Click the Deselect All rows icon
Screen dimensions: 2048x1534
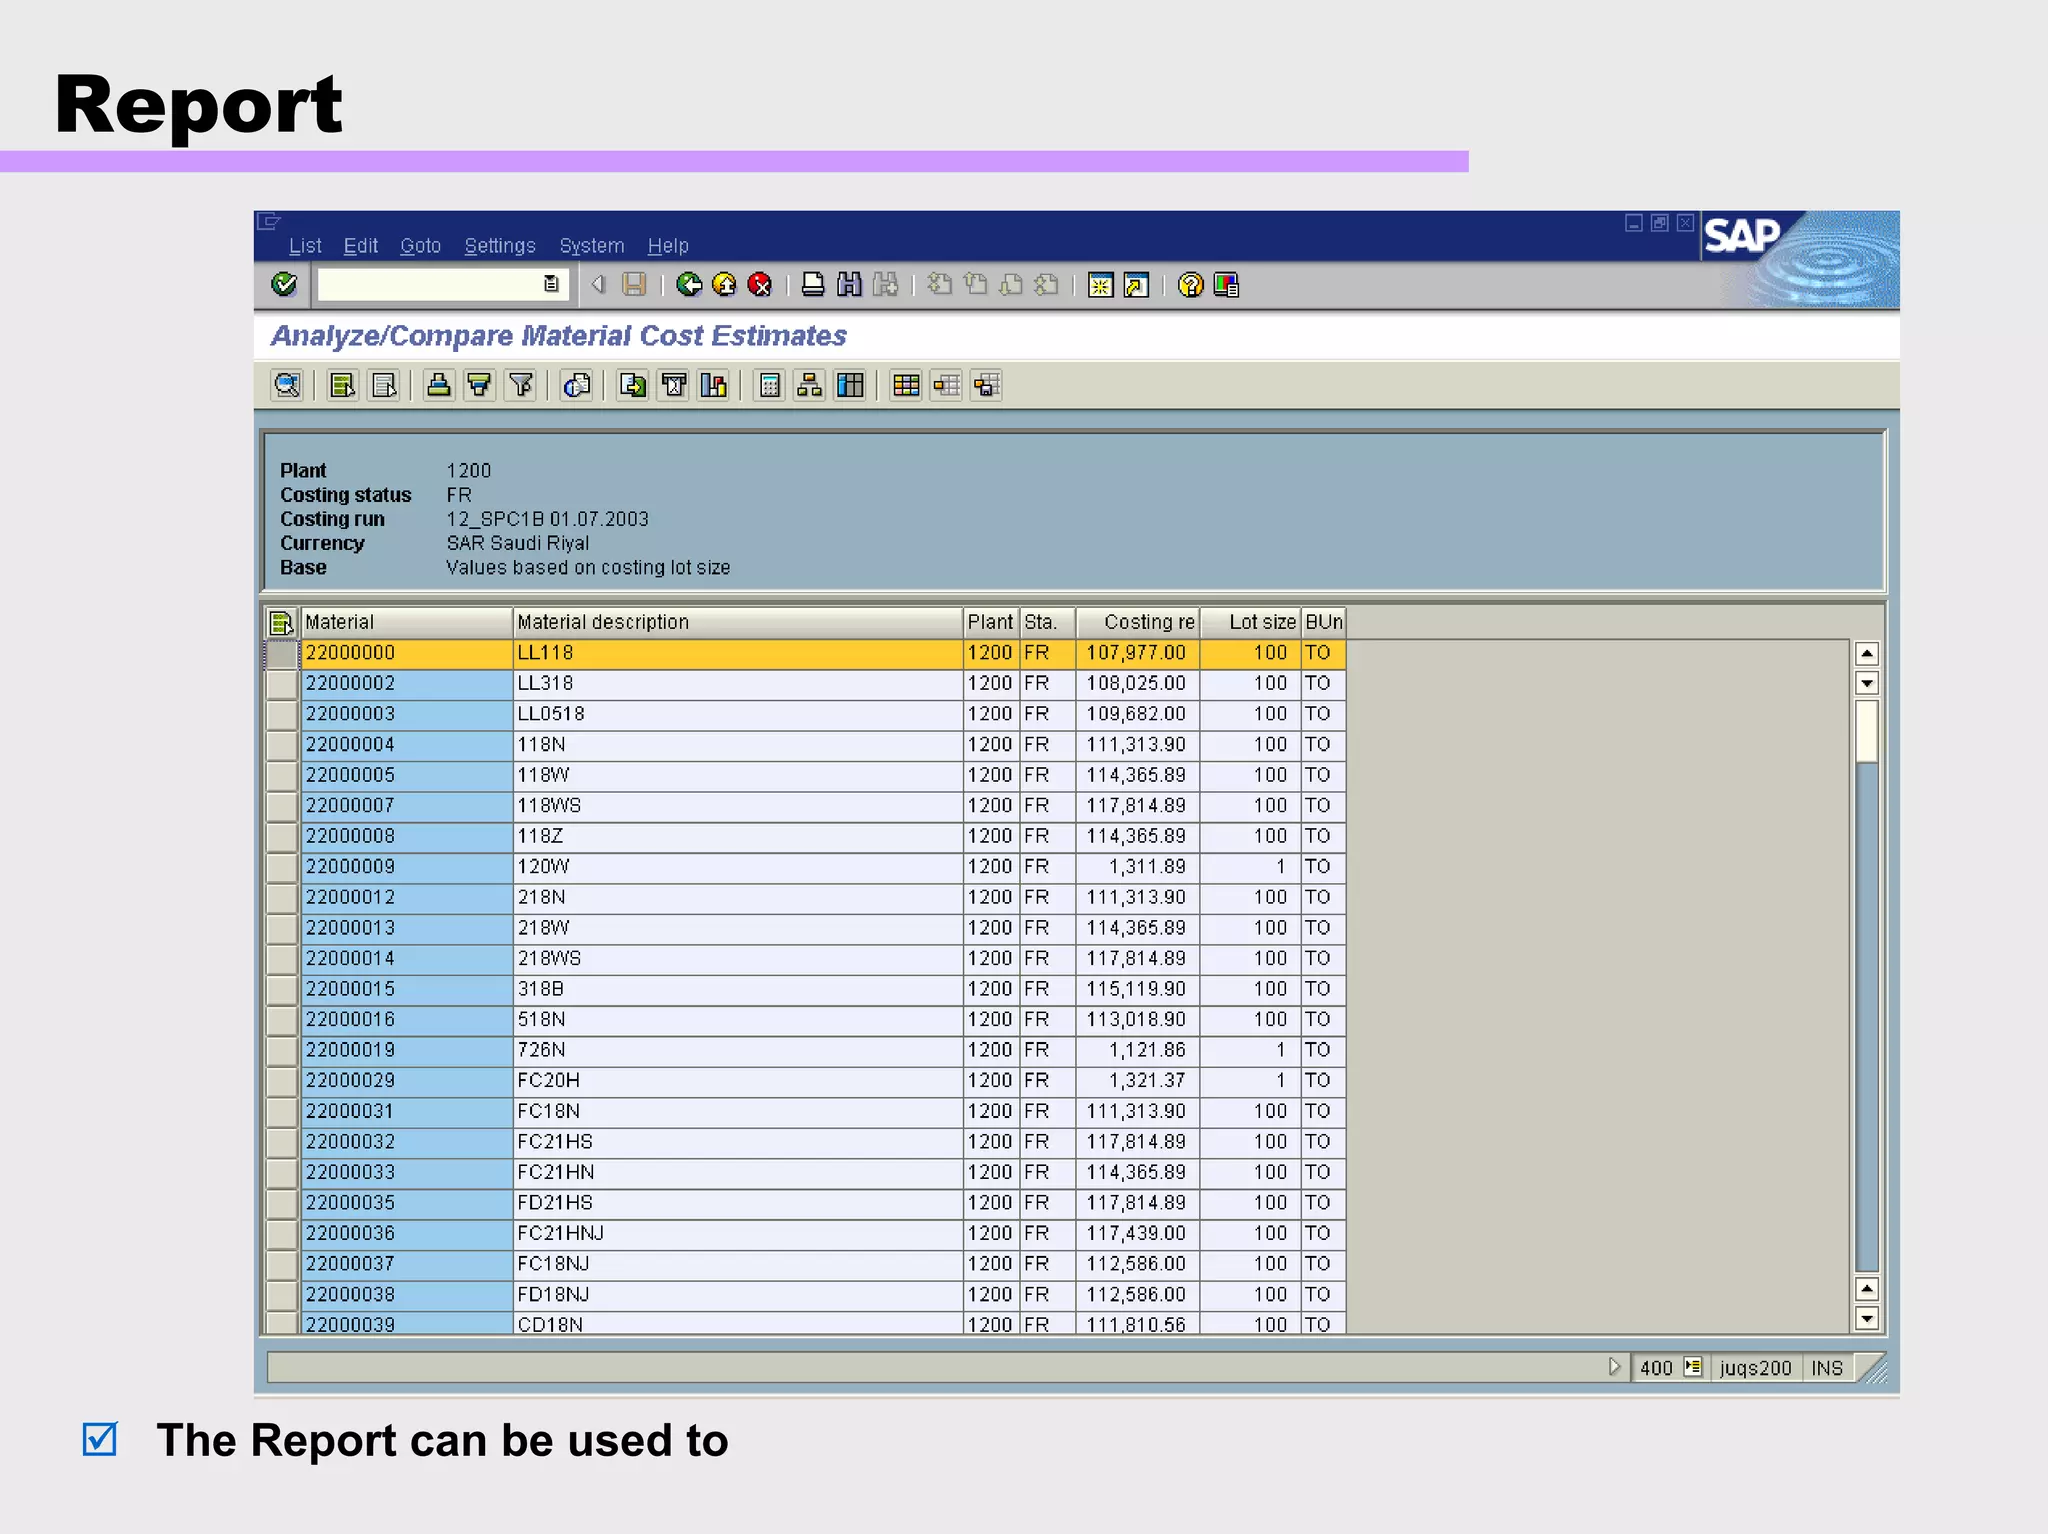384,385
